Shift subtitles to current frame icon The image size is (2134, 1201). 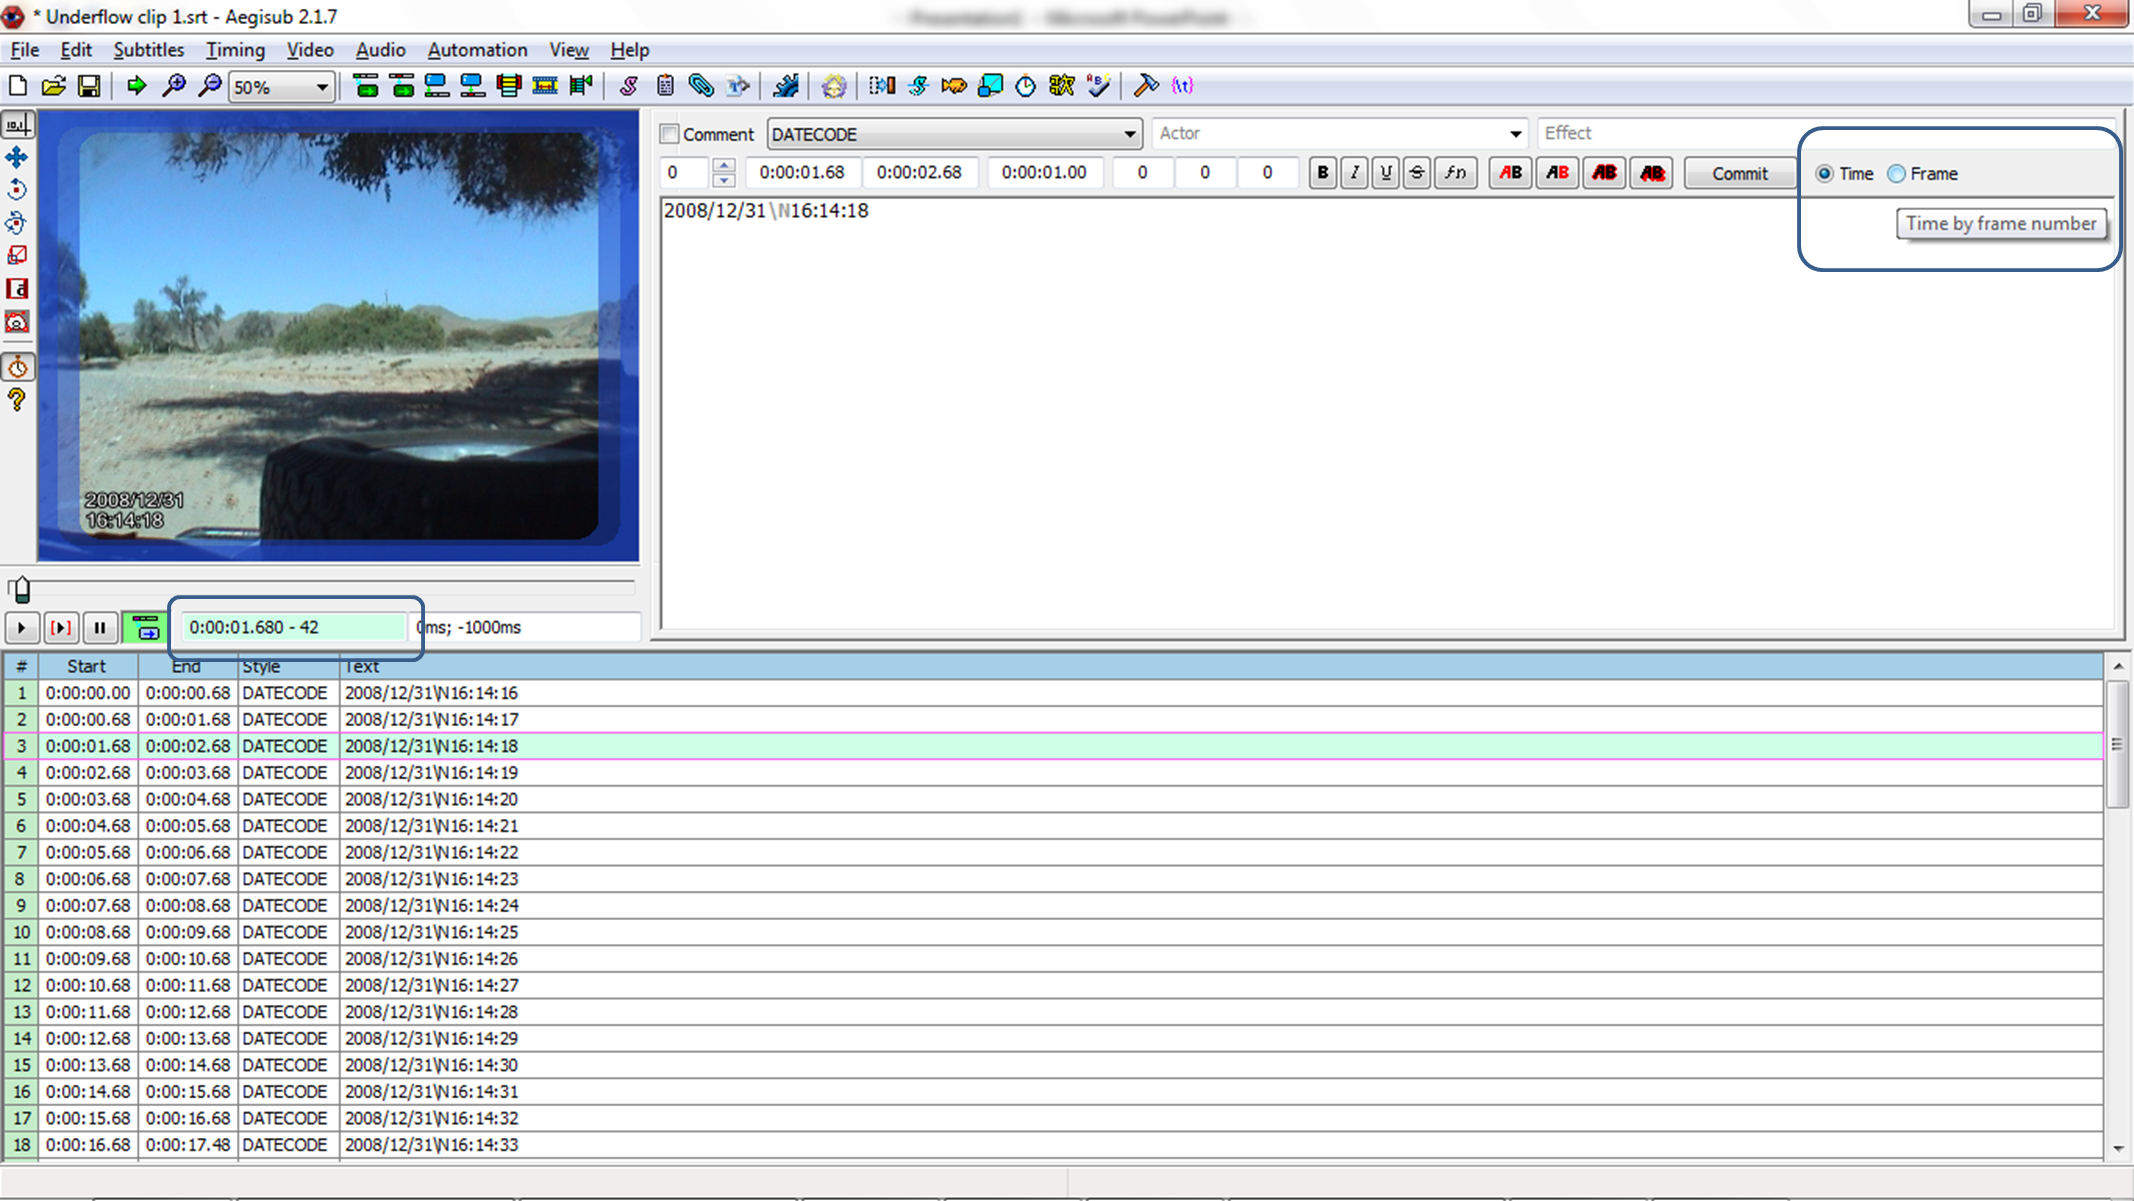[581, 86]
